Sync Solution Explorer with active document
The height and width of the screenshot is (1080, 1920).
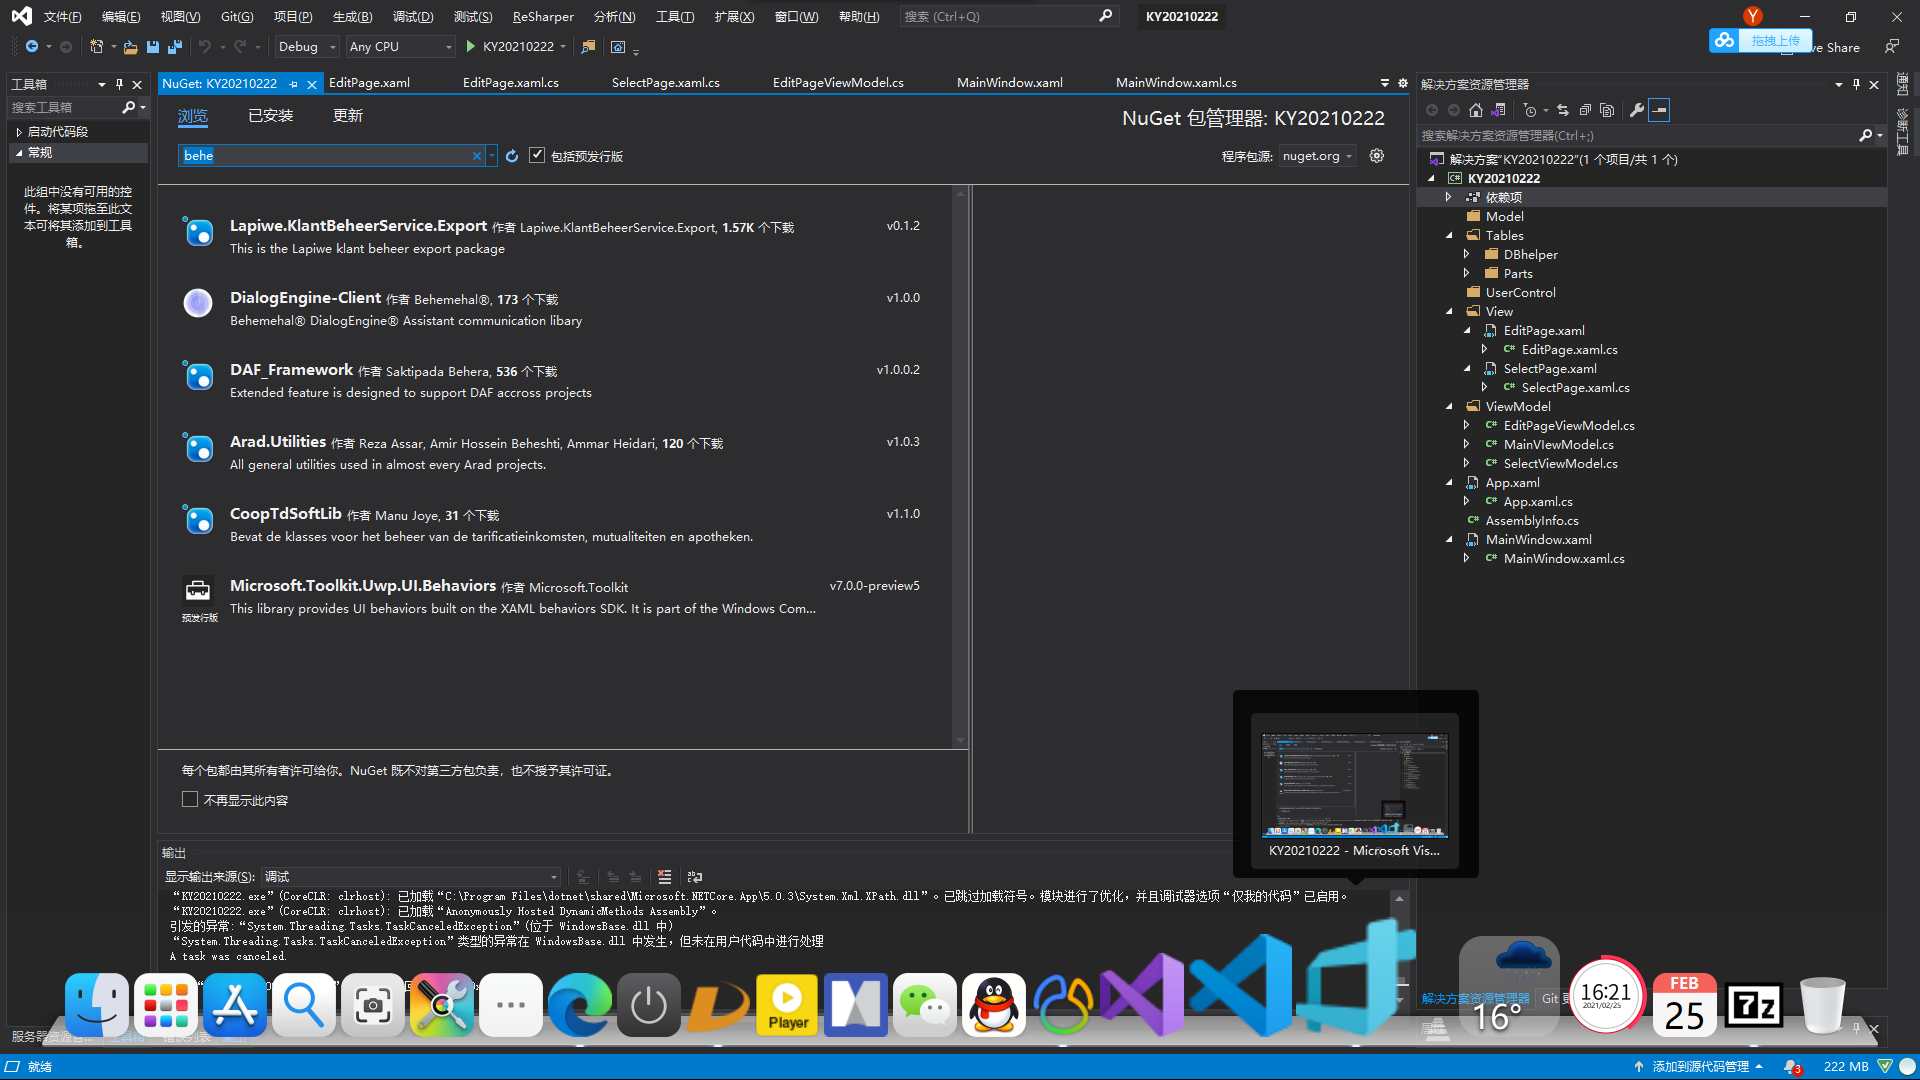tap(1563, 110)
